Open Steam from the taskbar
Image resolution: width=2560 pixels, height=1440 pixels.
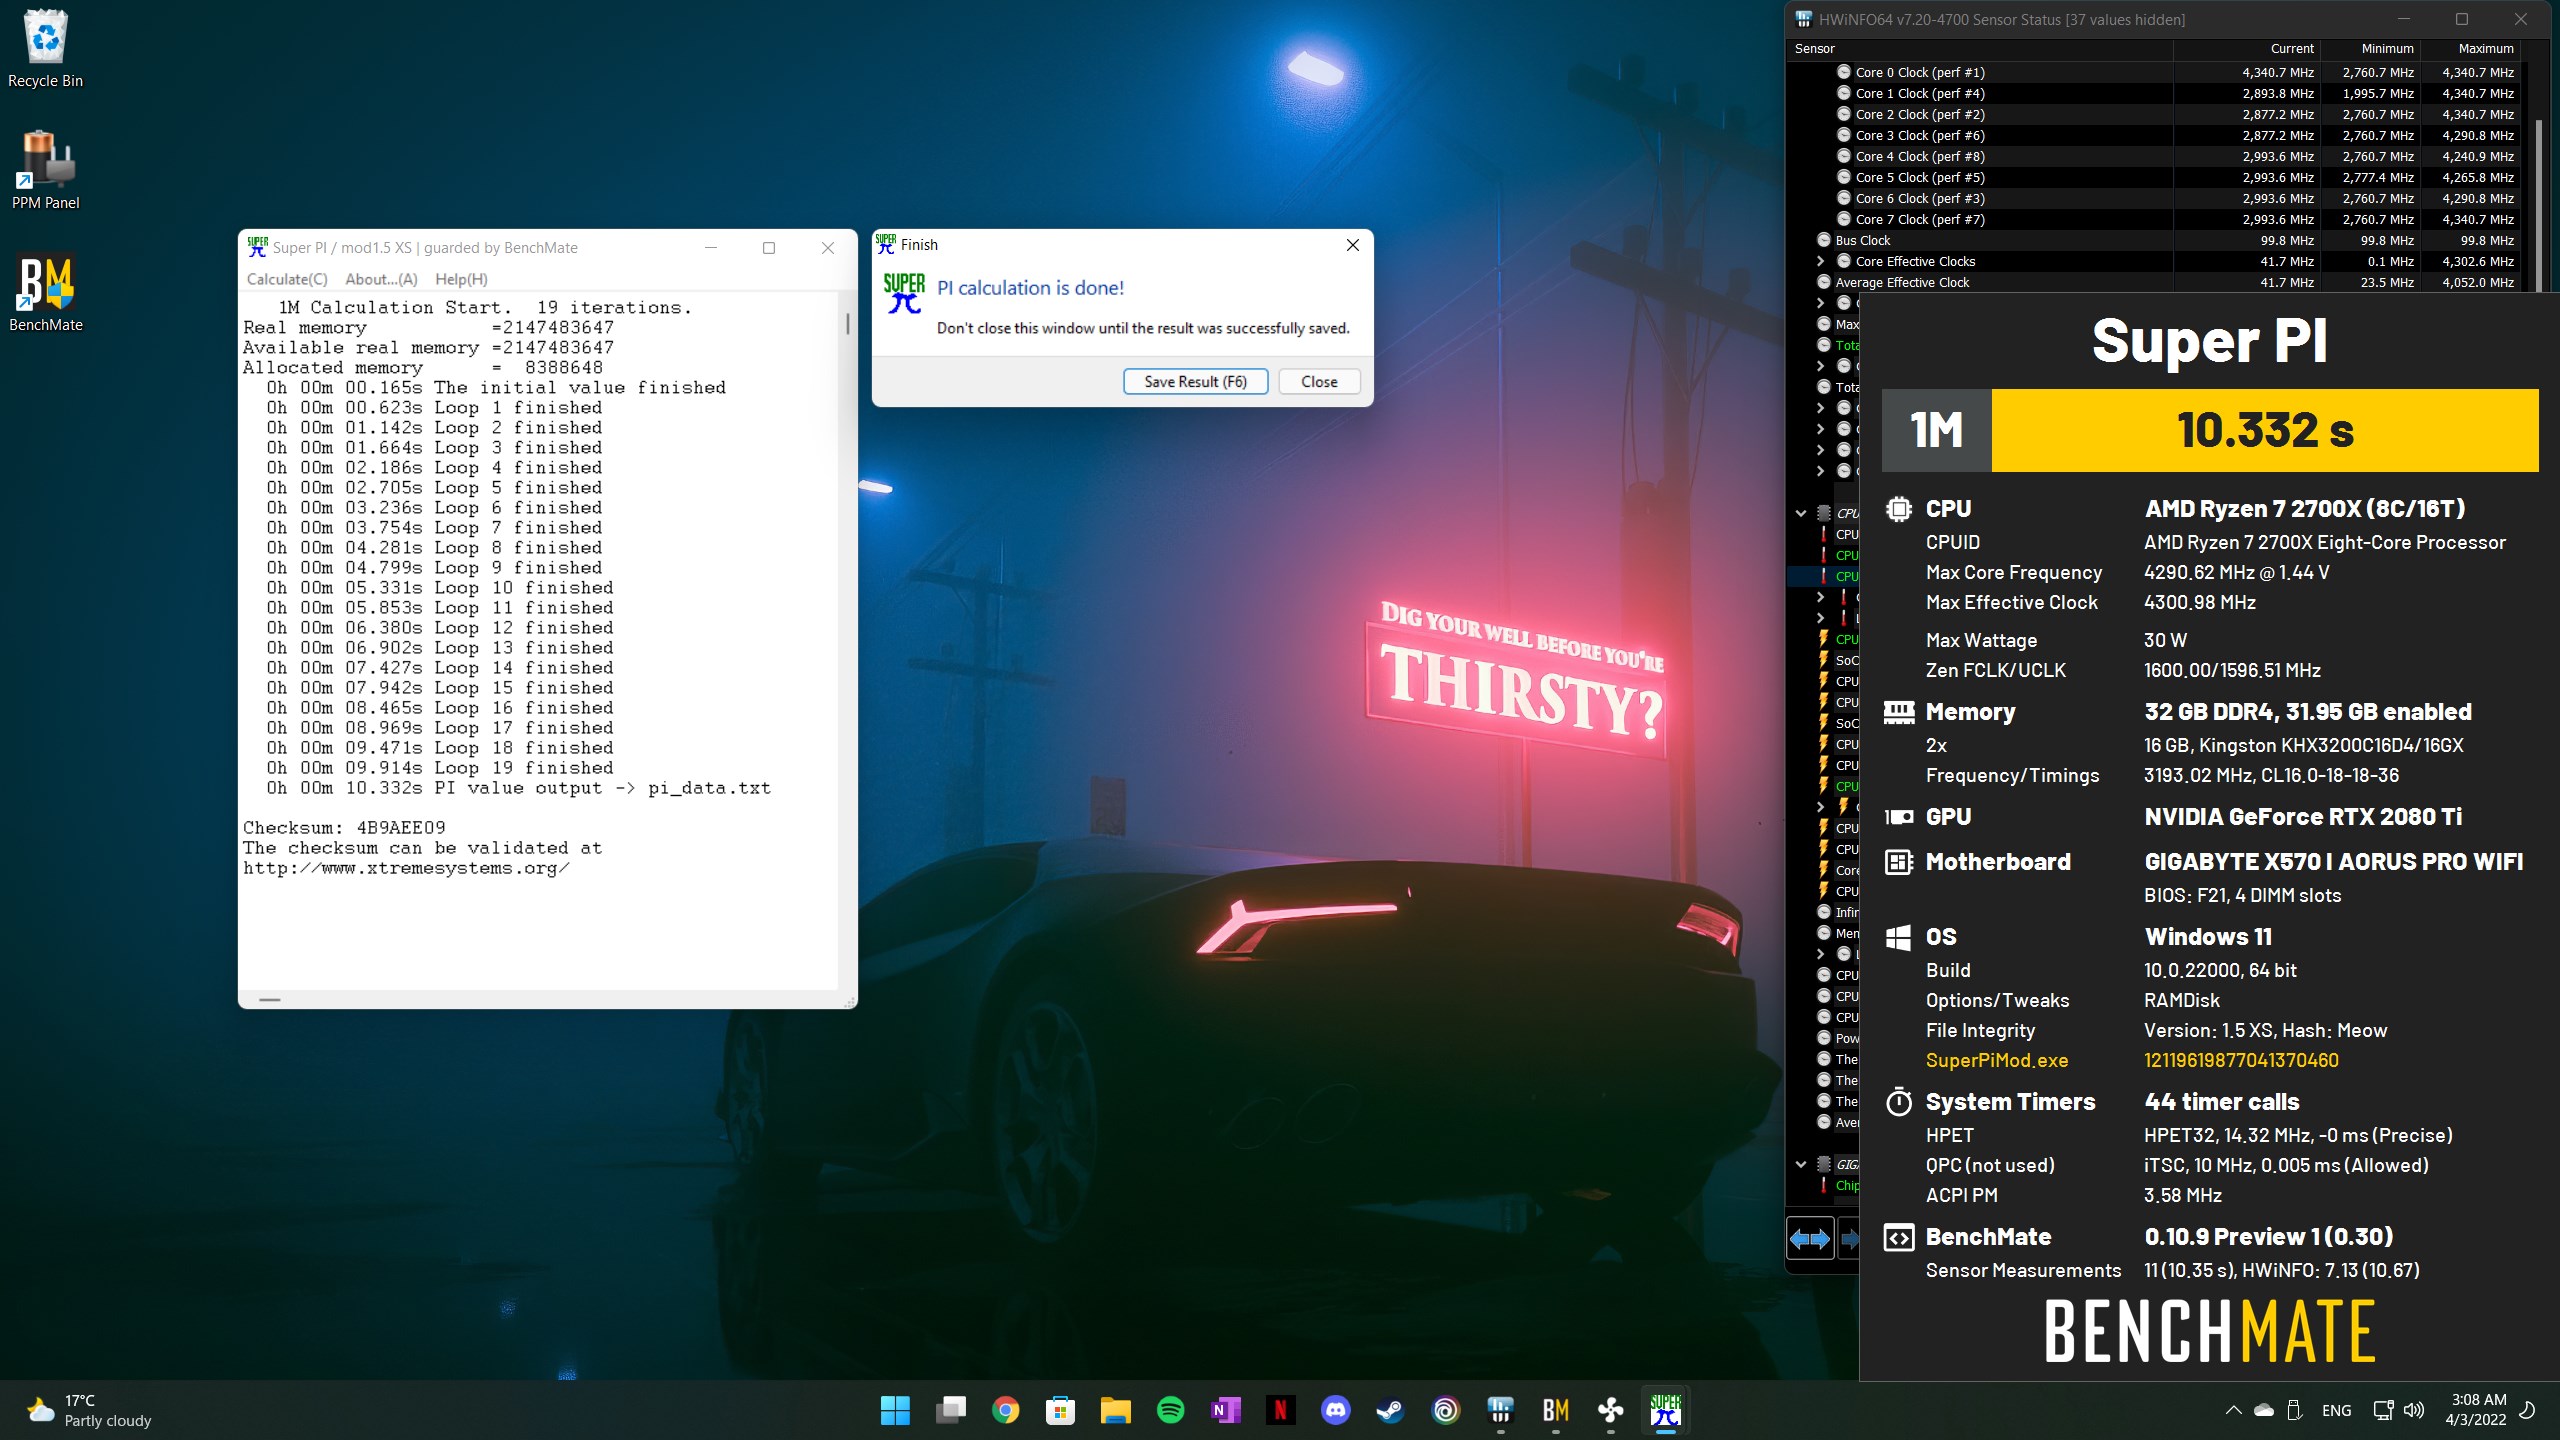coord(1390,1410)
